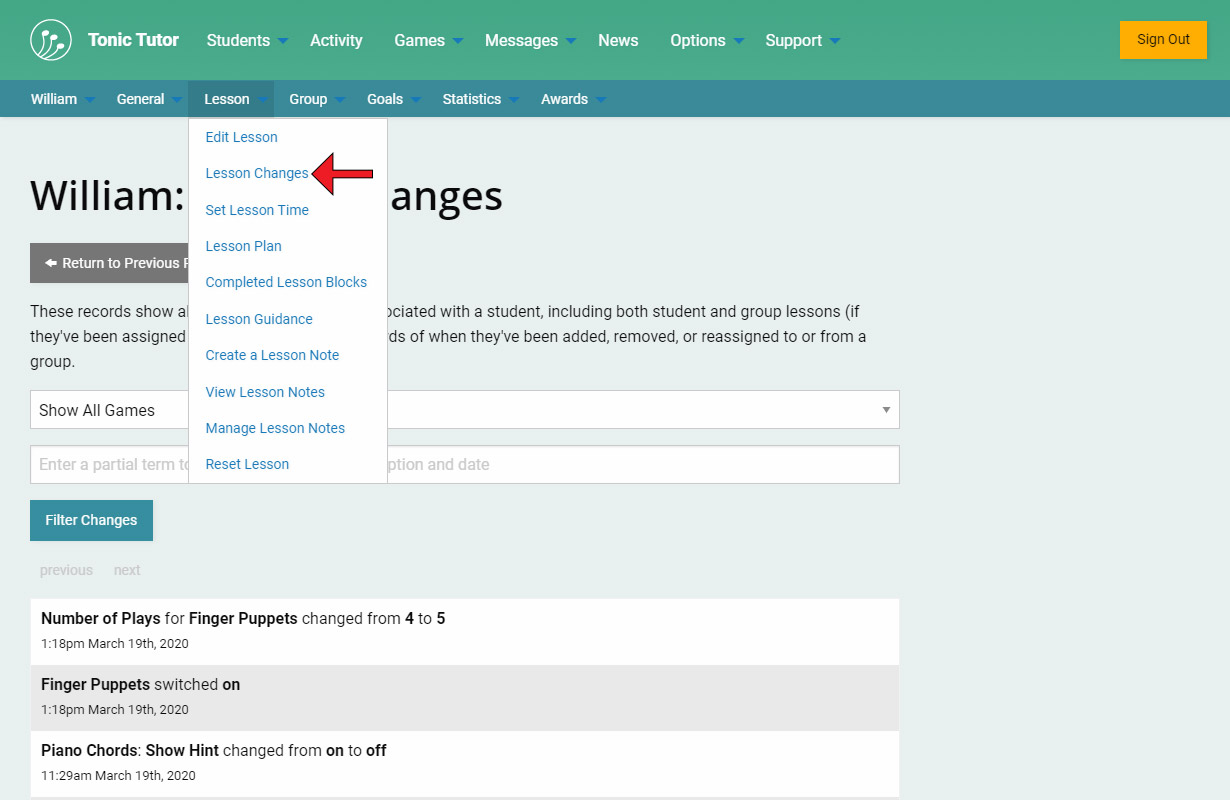
Task: Select Set Lesson Time menu entry
Action: point(257,210)
